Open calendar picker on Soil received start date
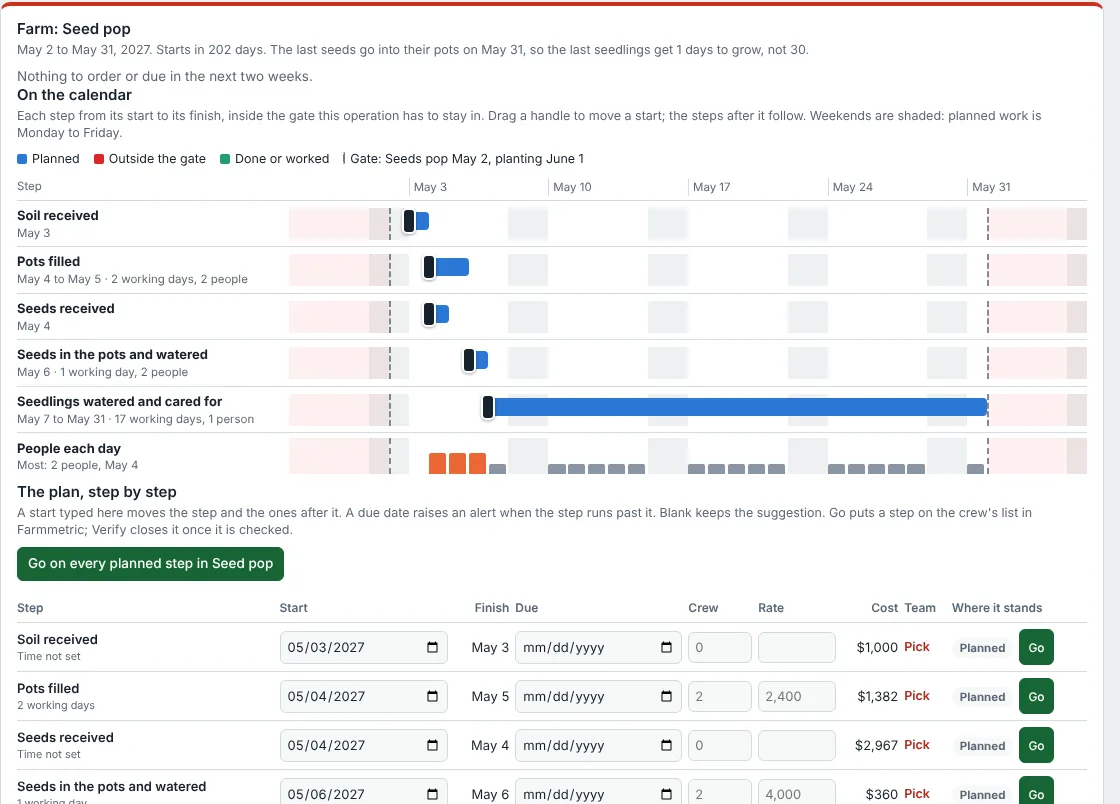 432,647
